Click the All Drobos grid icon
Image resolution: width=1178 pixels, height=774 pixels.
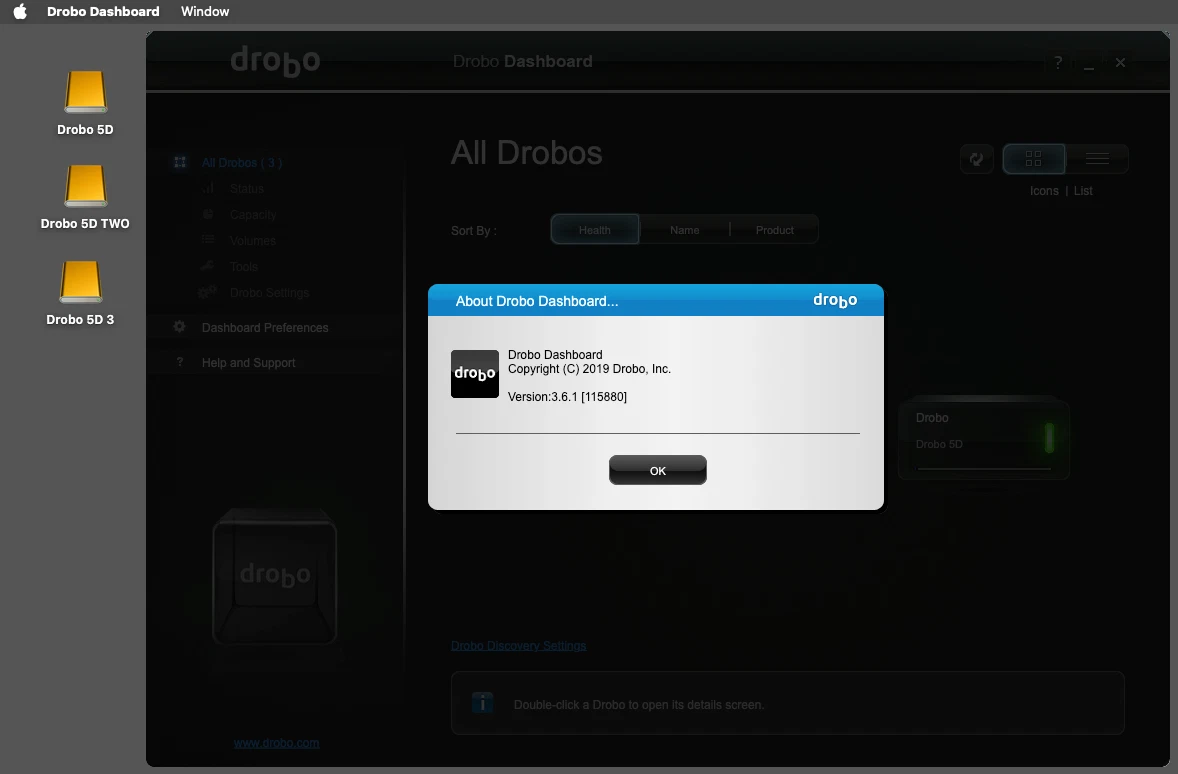click(x=180, y=162)
